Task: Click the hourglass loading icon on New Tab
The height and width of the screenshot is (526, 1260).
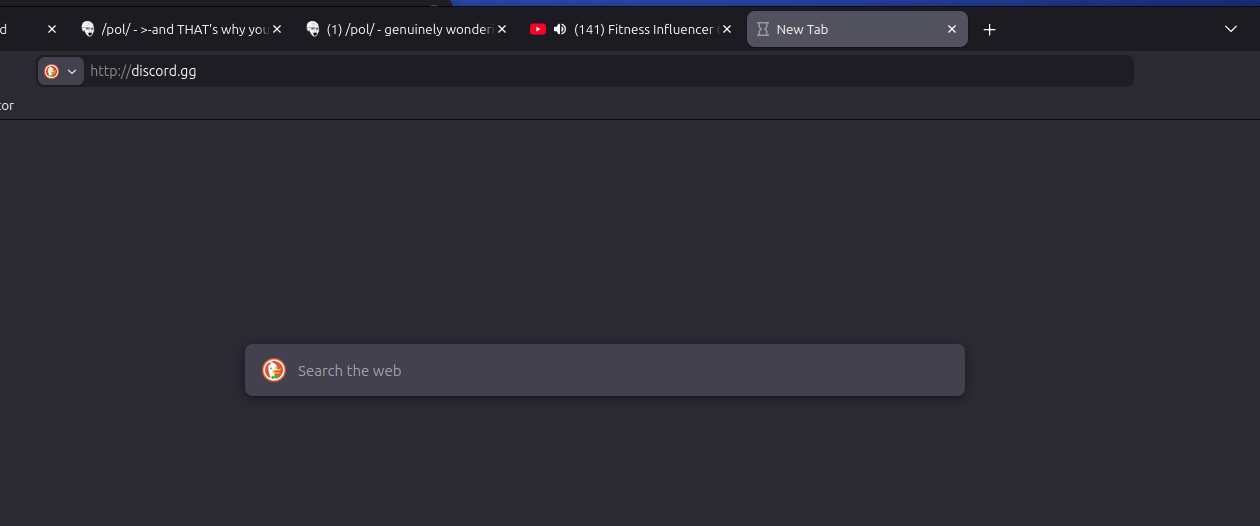Action: (x=762, y=29)
